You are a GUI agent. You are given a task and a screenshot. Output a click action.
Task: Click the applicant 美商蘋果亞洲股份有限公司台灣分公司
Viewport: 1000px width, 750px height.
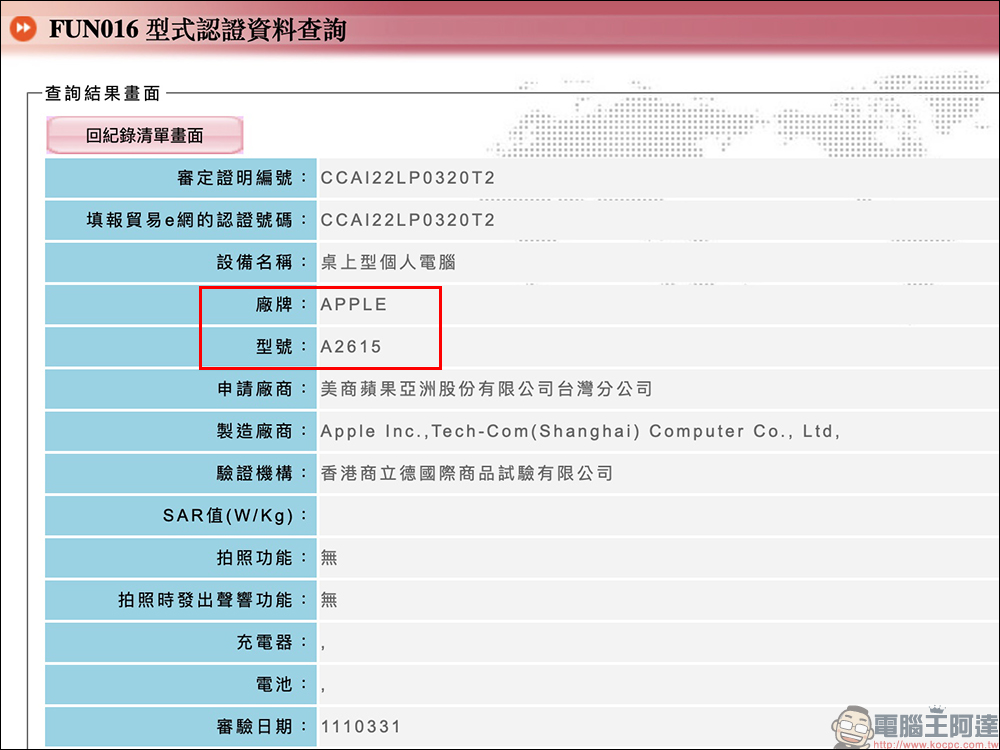486,389
